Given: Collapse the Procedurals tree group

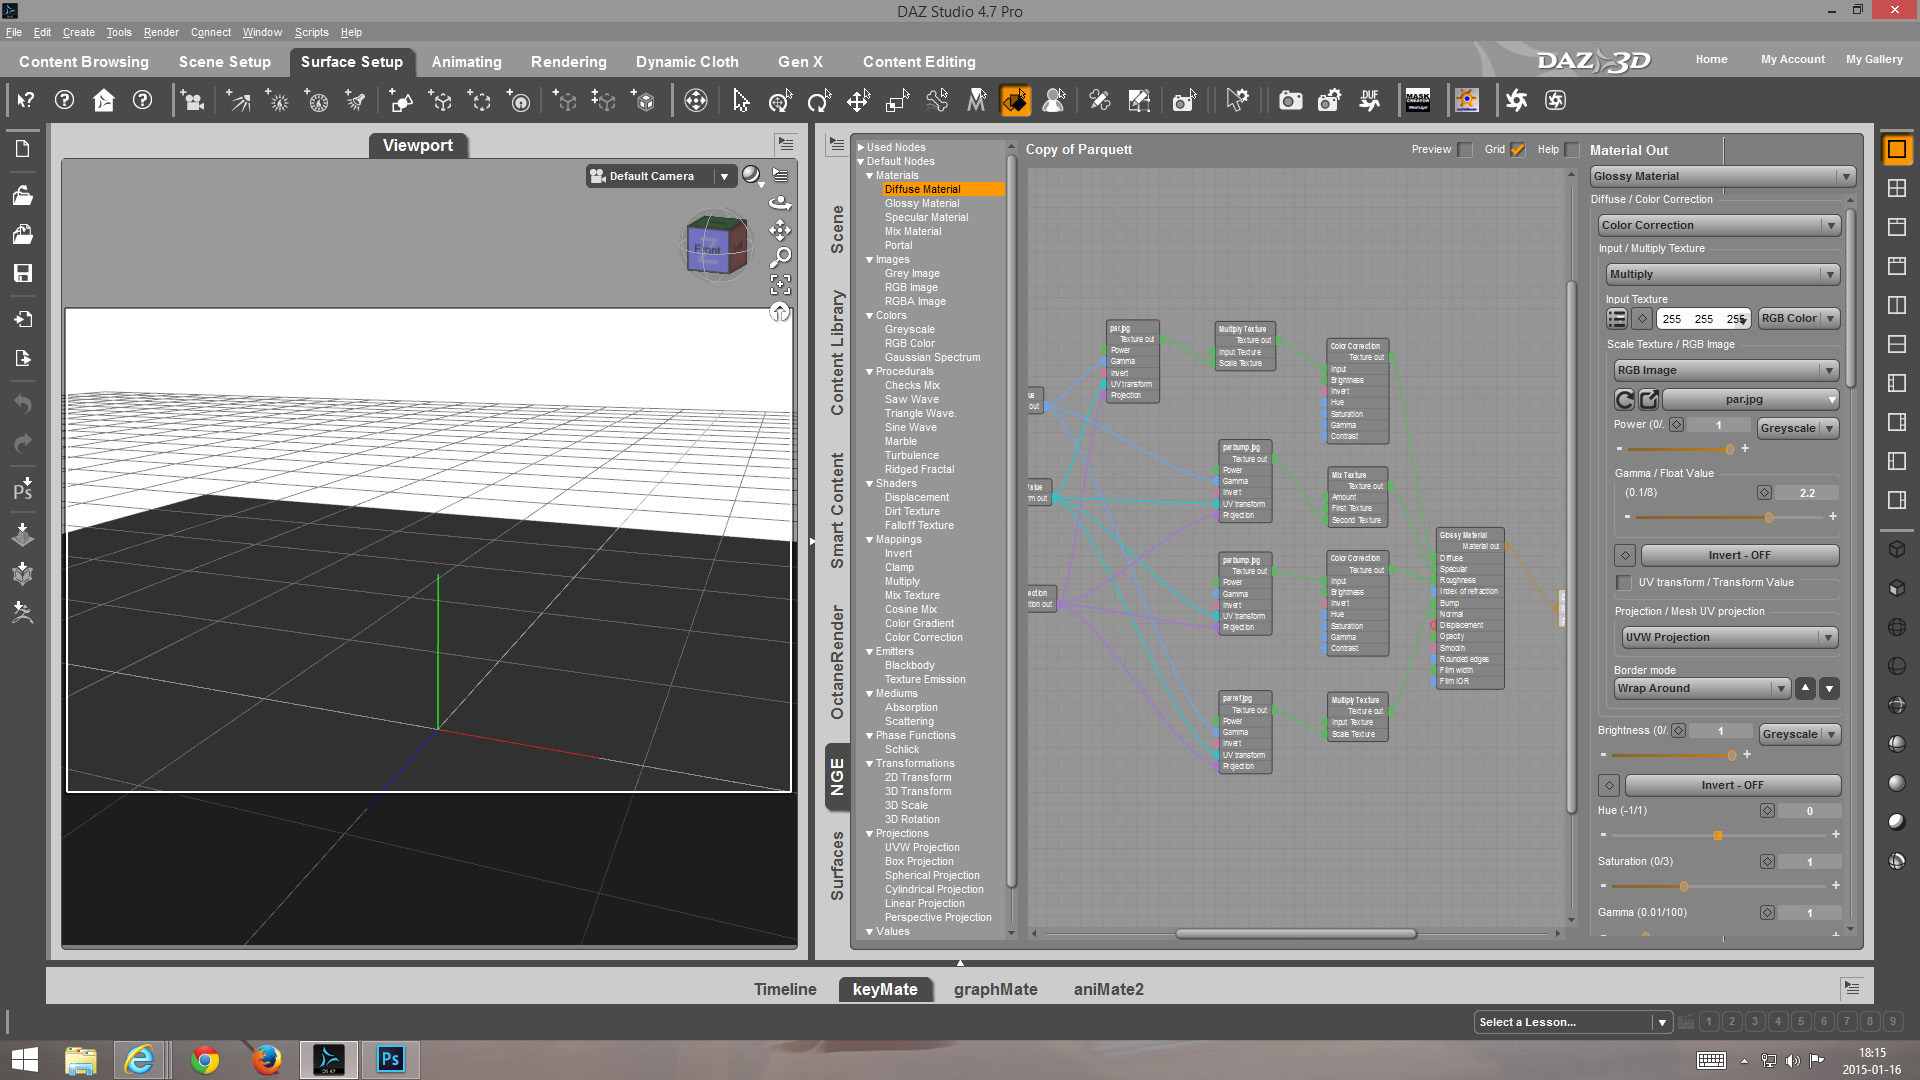Looking at the screenshot, I should (x=869, y=372).
